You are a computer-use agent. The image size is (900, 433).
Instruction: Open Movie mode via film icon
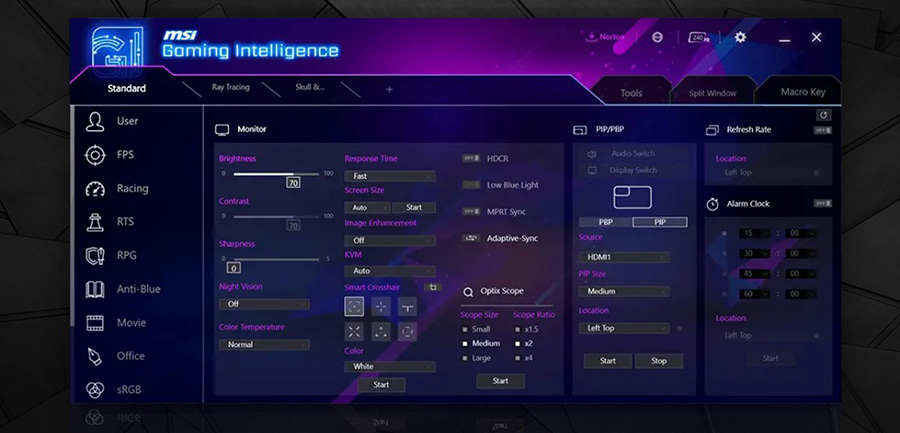pyautogui.click(x=95, y=323)
